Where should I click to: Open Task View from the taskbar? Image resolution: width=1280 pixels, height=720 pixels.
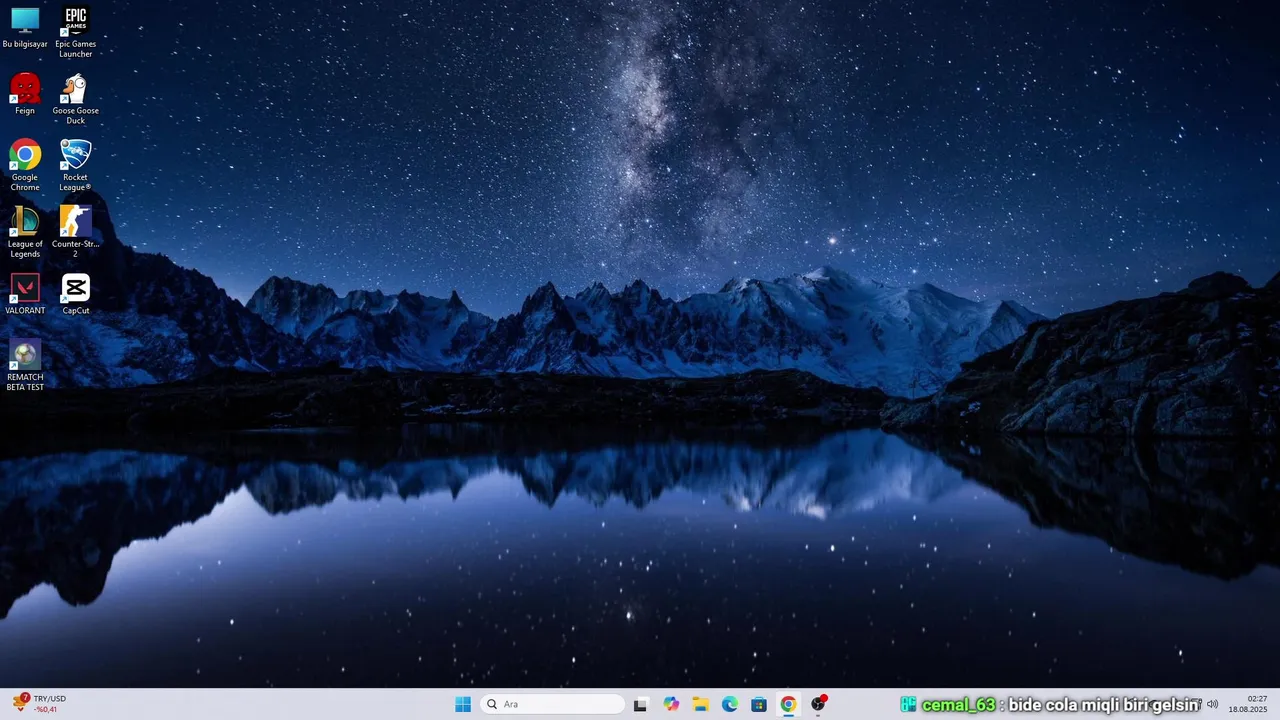coord(640,704)
